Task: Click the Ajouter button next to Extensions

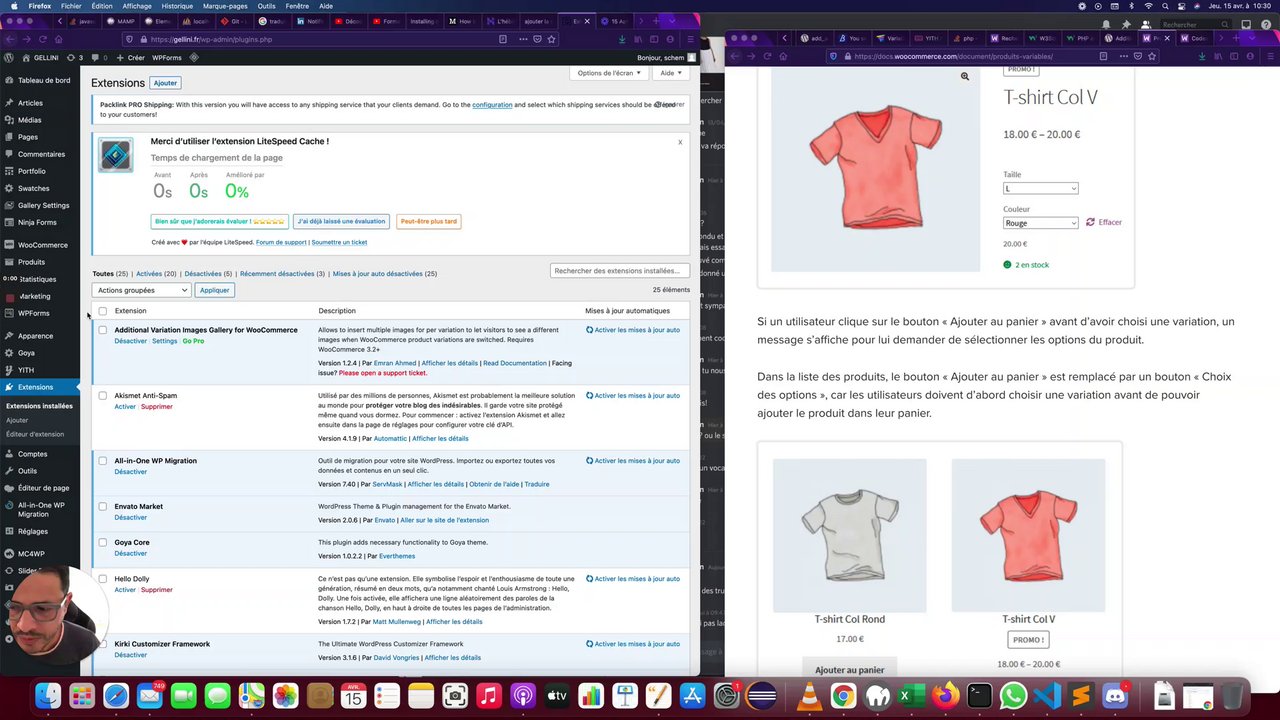Action: (x=165, y=83)
